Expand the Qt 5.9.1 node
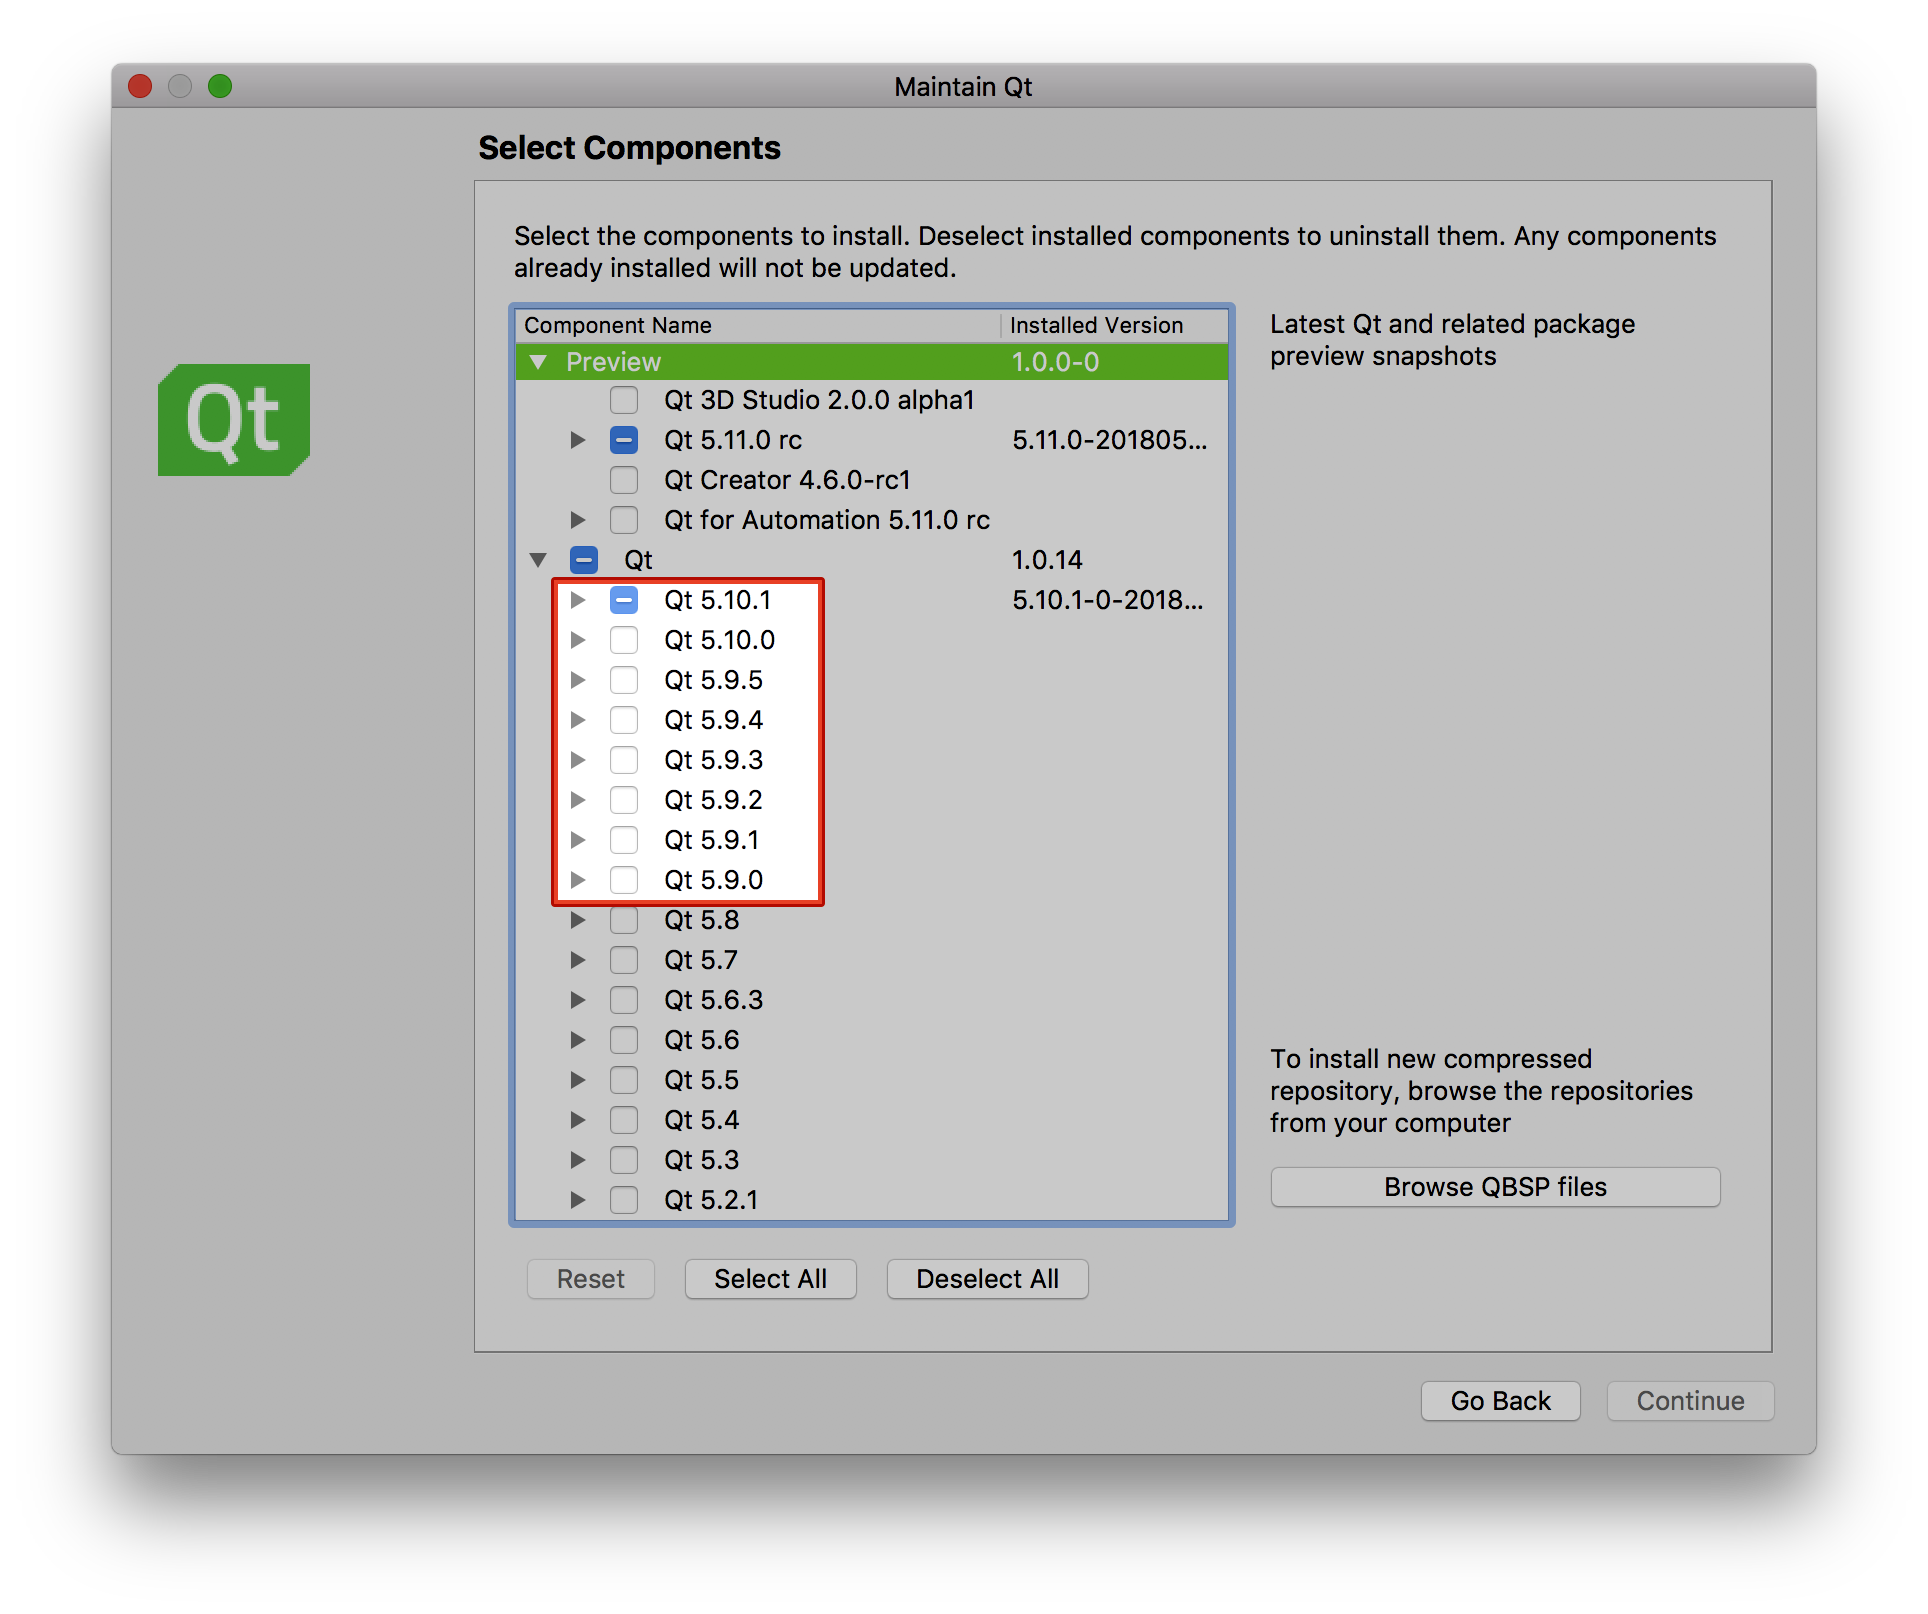 point(578,840)
